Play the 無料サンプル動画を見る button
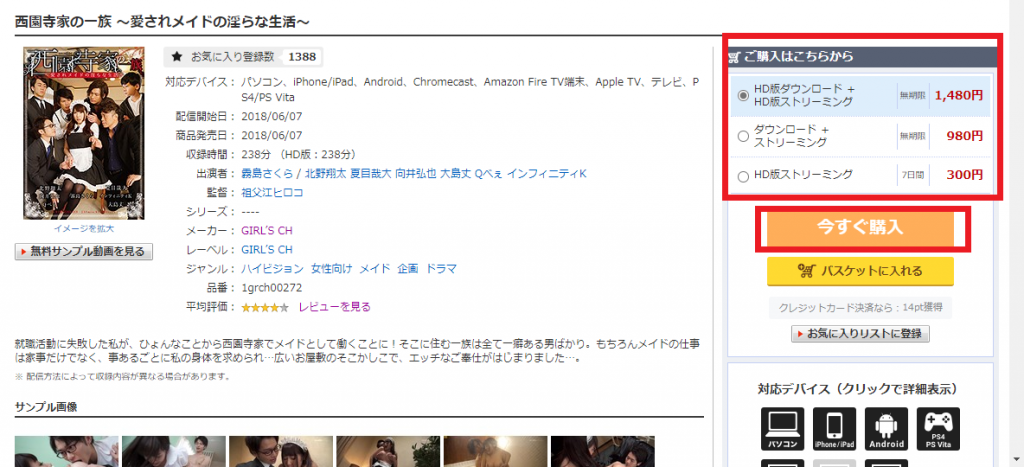The height and width of the screenshot is (467, 1024). (85, 252)
